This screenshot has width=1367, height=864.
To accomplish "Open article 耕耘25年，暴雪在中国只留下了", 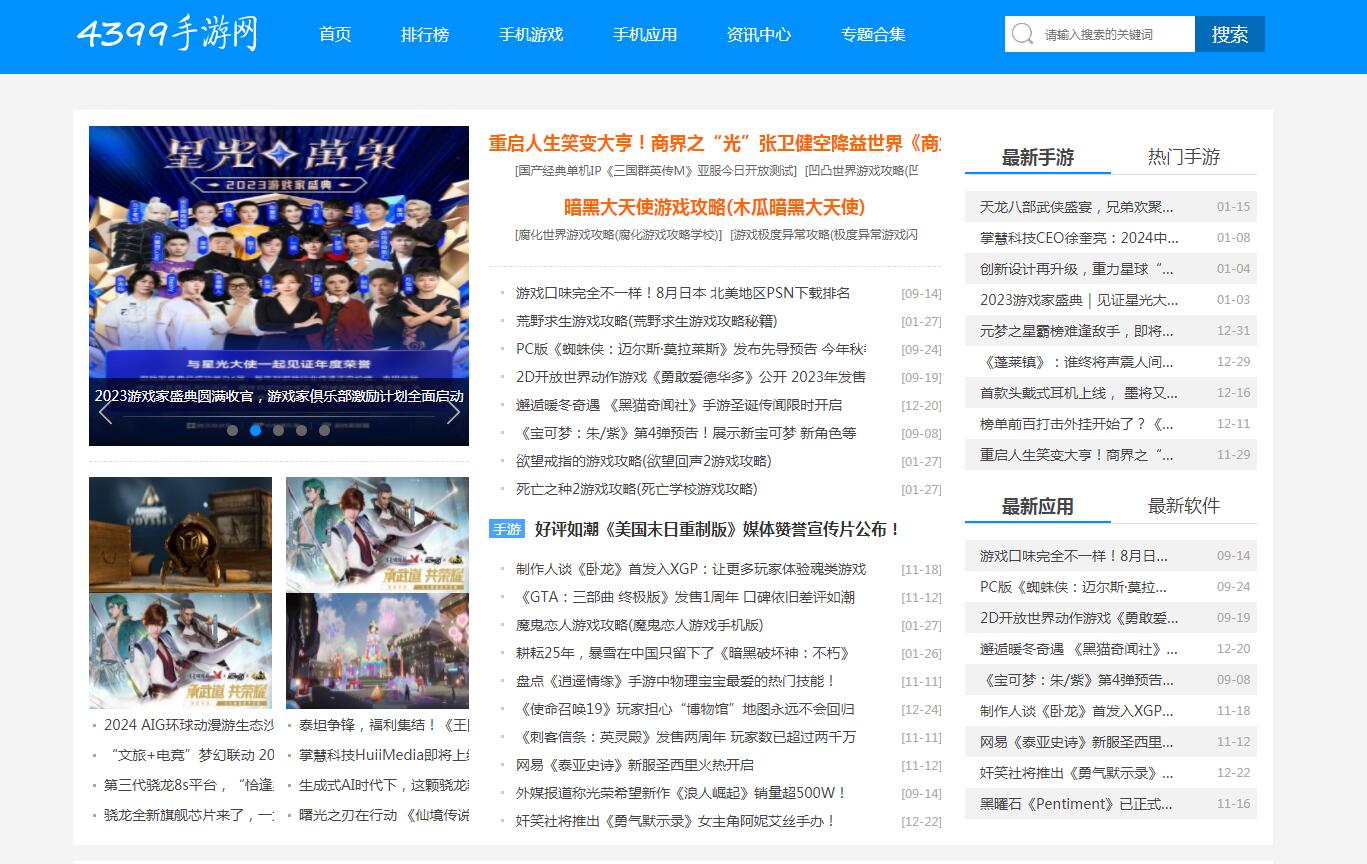I will [683, 653].
